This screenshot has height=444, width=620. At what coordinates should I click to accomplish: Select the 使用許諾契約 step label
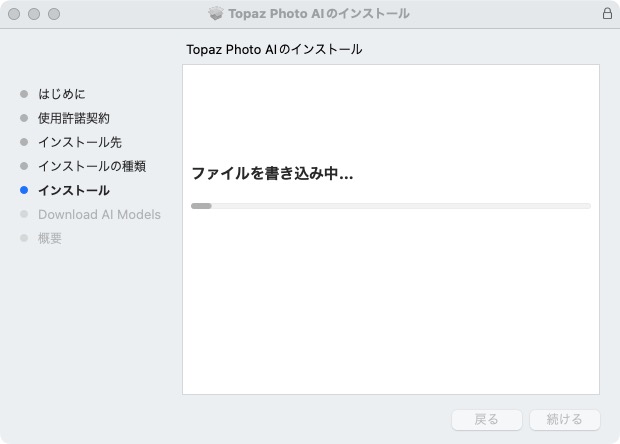[x=74, y=118]
